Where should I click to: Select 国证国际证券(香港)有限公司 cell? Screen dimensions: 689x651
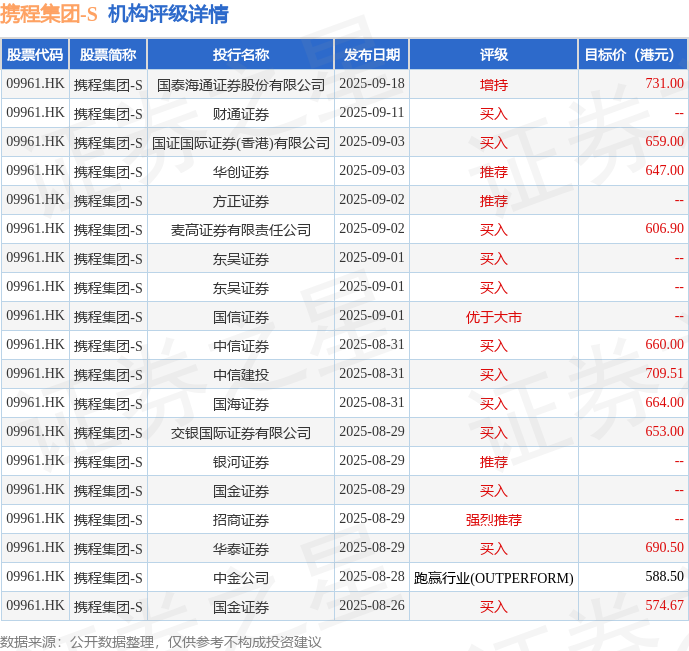241,143
